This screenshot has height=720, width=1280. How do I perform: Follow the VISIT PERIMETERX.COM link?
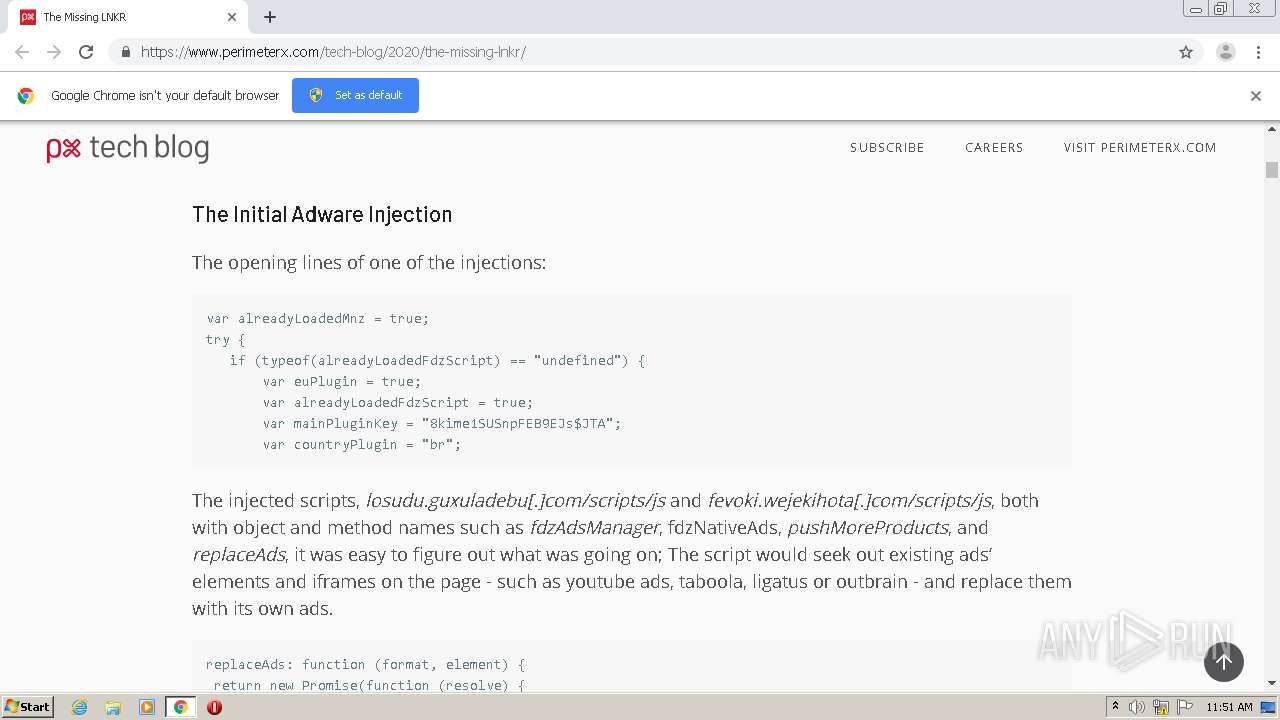pos(1139,147)
